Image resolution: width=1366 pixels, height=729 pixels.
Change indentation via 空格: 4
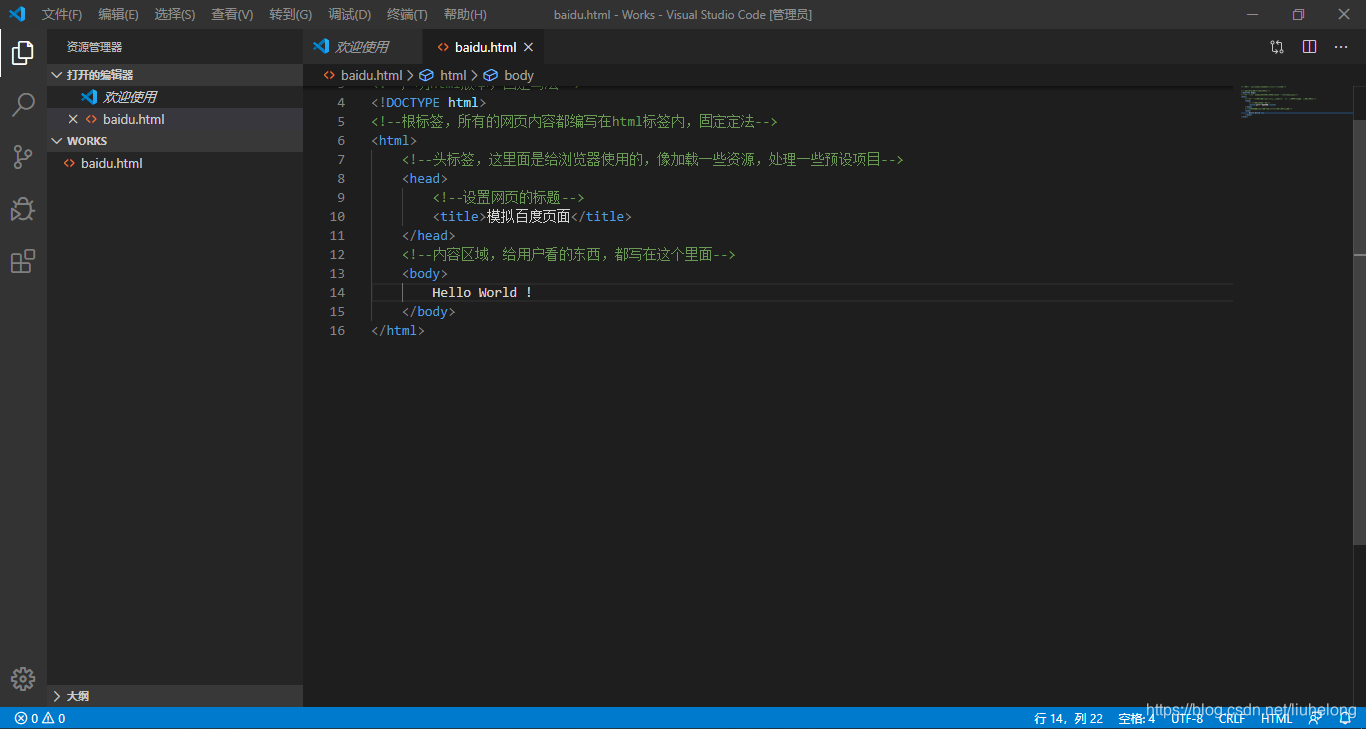pyautogui.click(x=1136, y=718)
